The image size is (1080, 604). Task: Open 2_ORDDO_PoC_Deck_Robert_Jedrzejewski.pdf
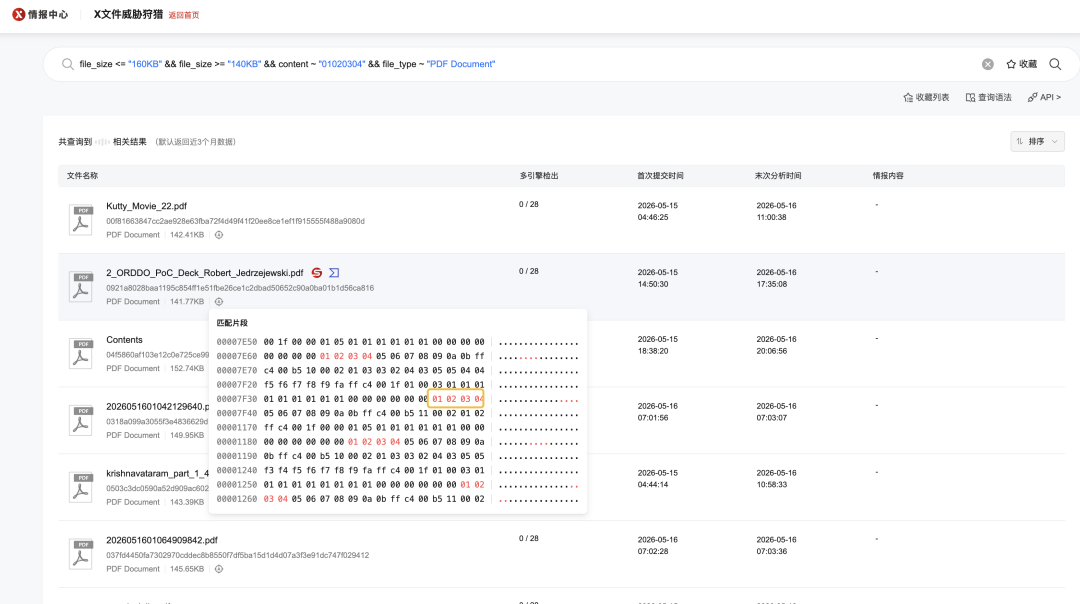[205, 273]
